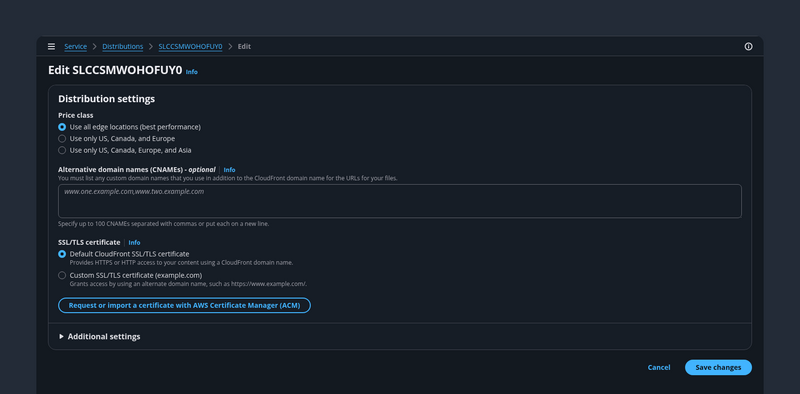Viewport: 800px width, 394px height.
Task: Open Info link beside Alternative domain names
Action: tap(230, 169)
